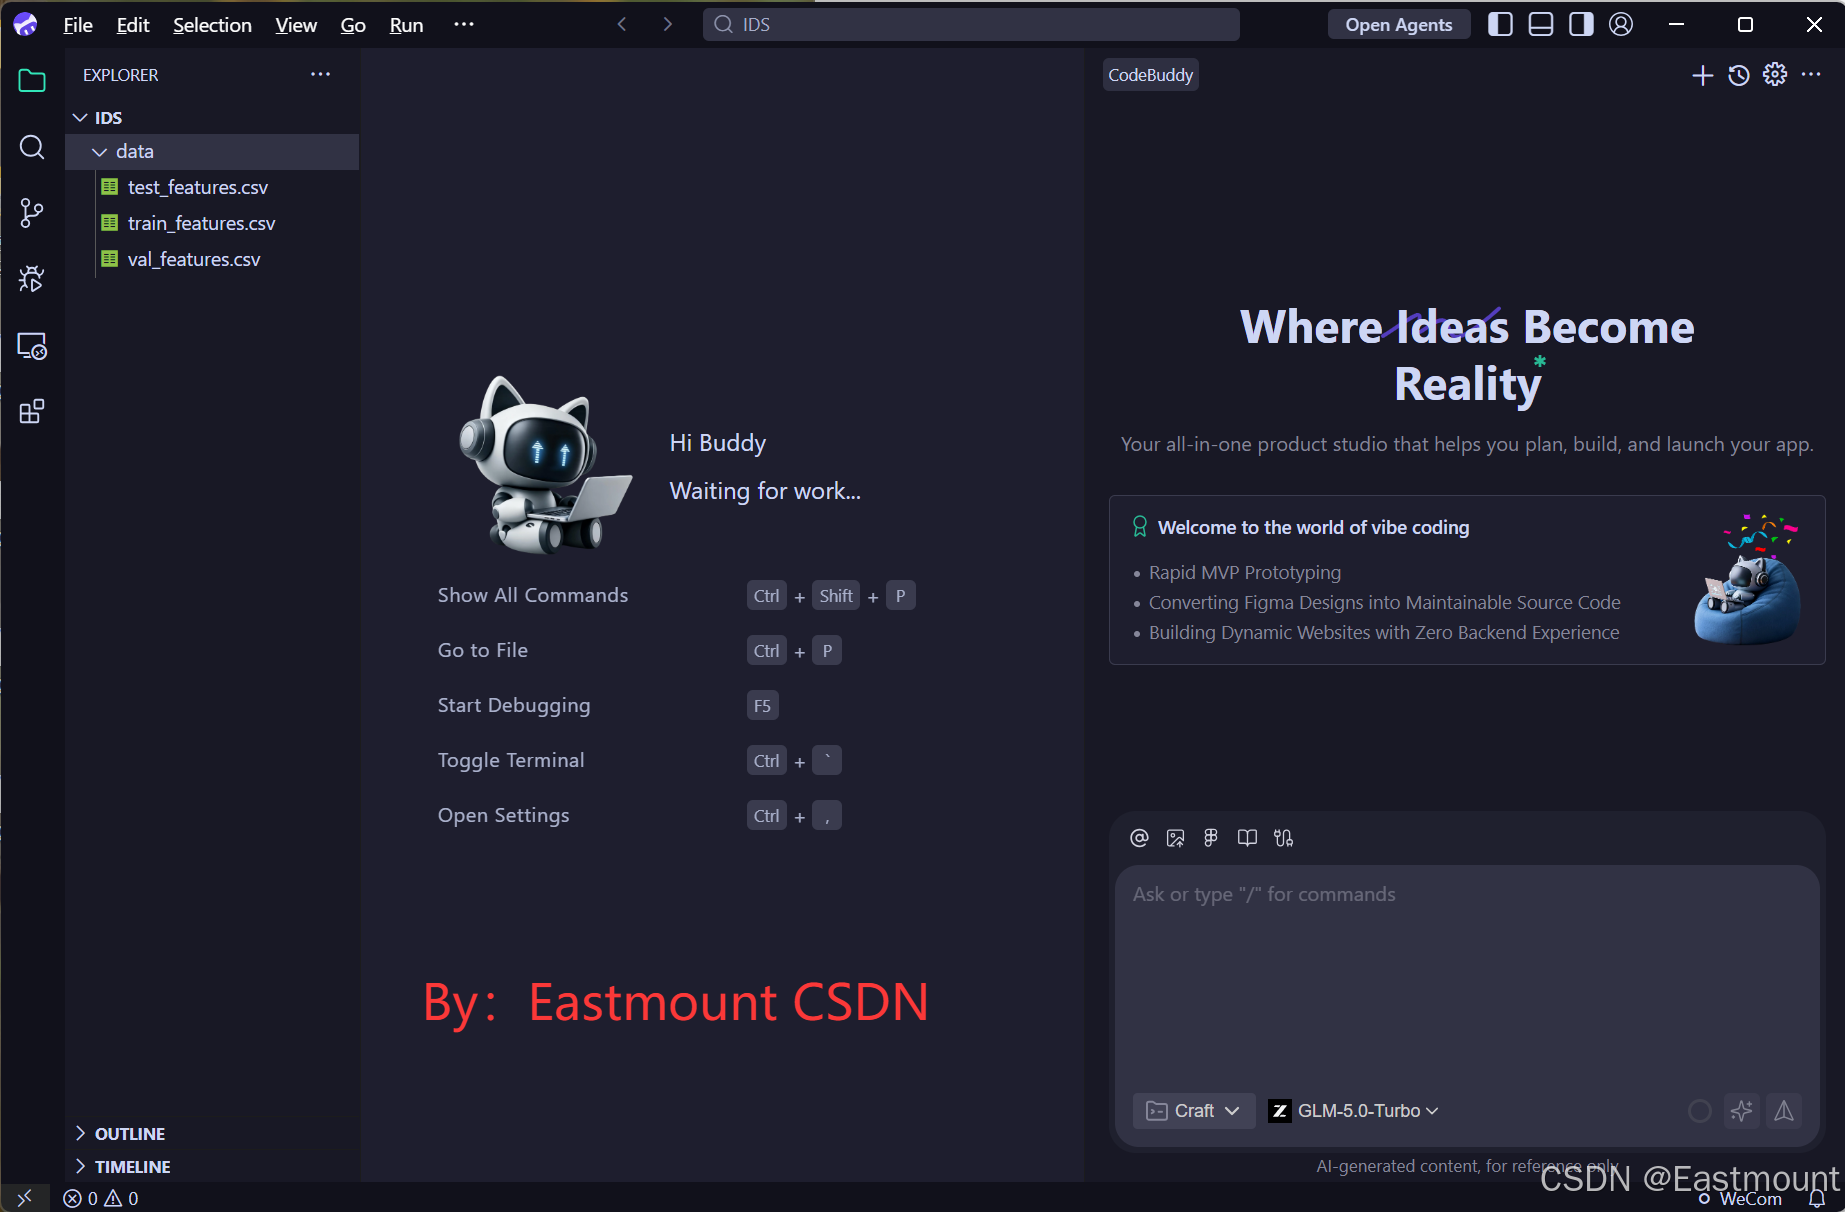Click 'Toggle Terminal' text
The image size is (1845, 1212).
pos(511,760)
